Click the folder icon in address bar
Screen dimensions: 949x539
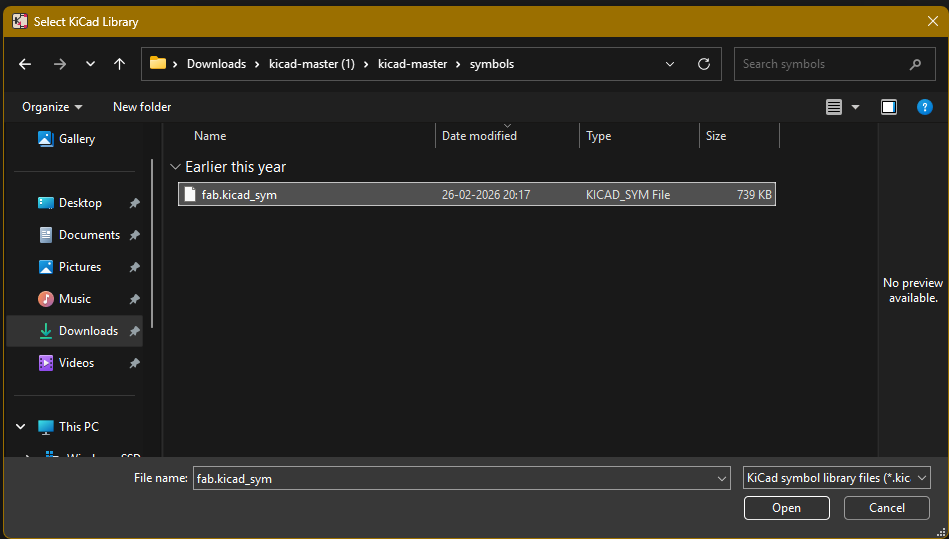(158, 63)
